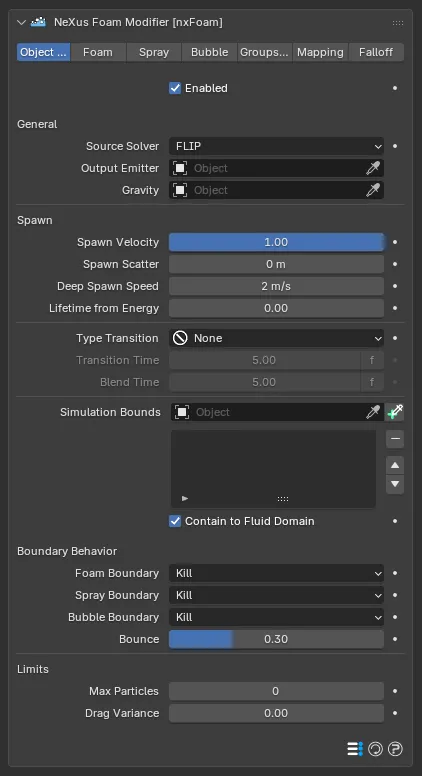Click the Drag Variance field
This screenshot has height=776, width=422.
[x=277, y=713]
